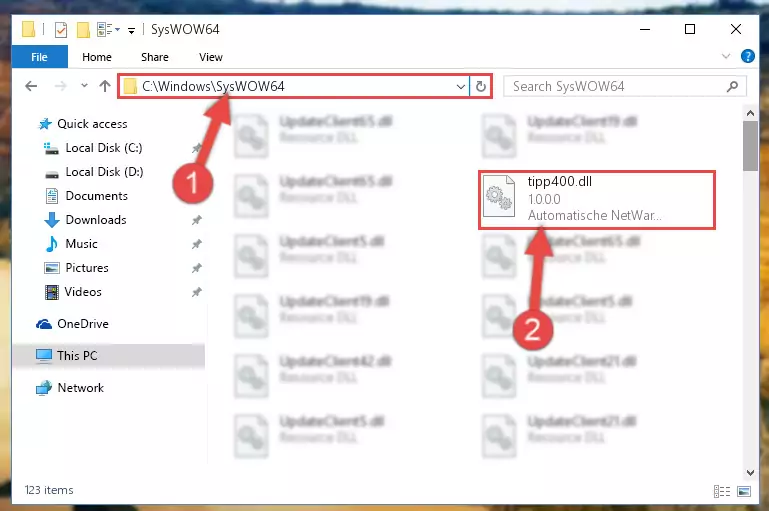
Task: Expand the ribbon with the chevron
Action: [726, 56]
